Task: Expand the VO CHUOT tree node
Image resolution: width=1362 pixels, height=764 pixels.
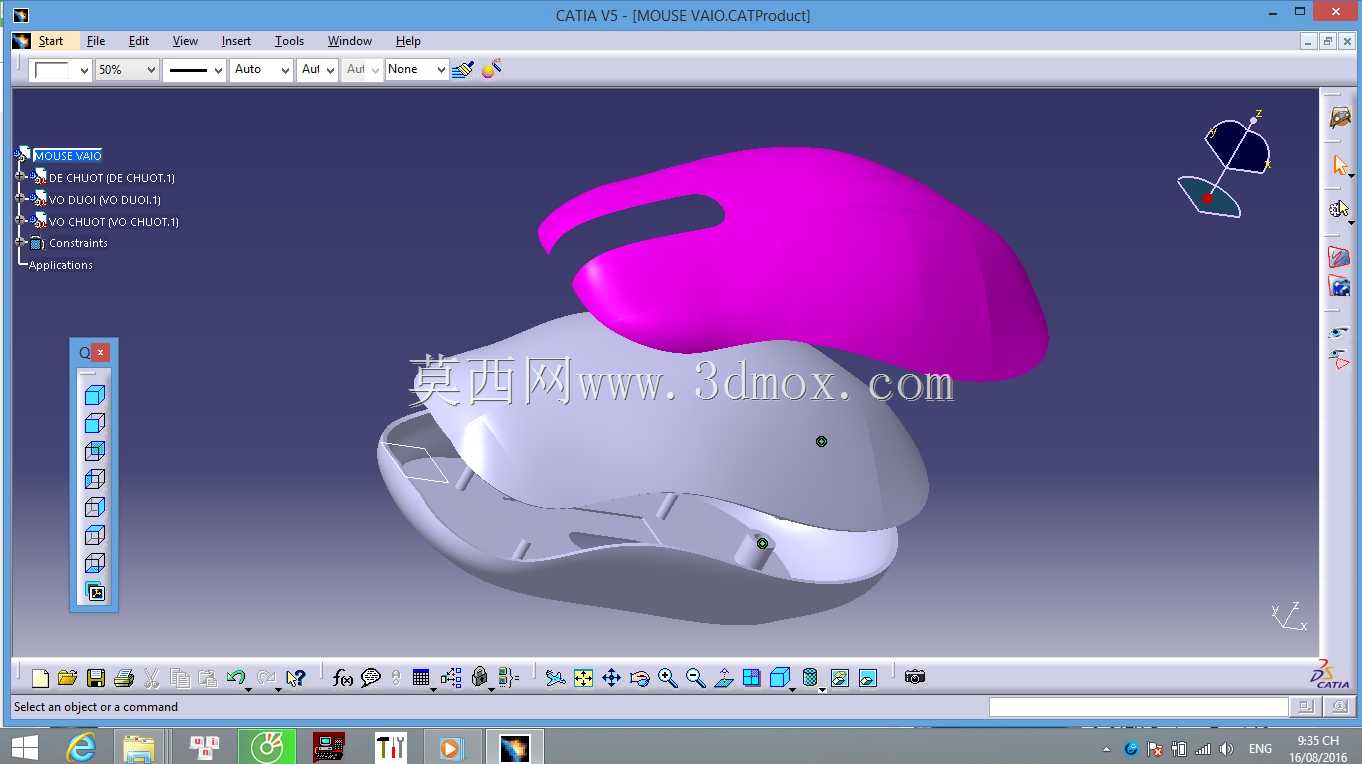Action: click(20, 220)
